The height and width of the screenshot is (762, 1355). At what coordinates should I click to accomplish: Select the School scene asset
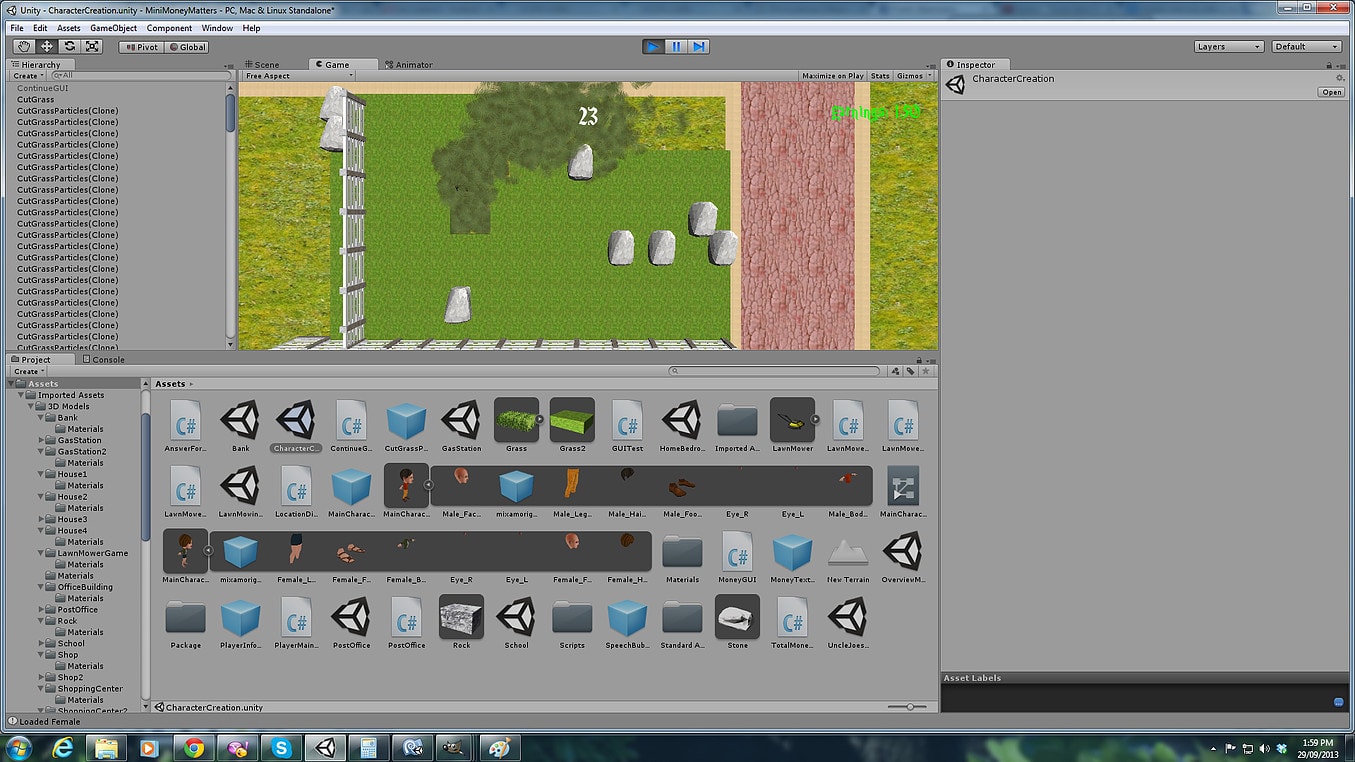pyautogui.click(x=516, y=624)
